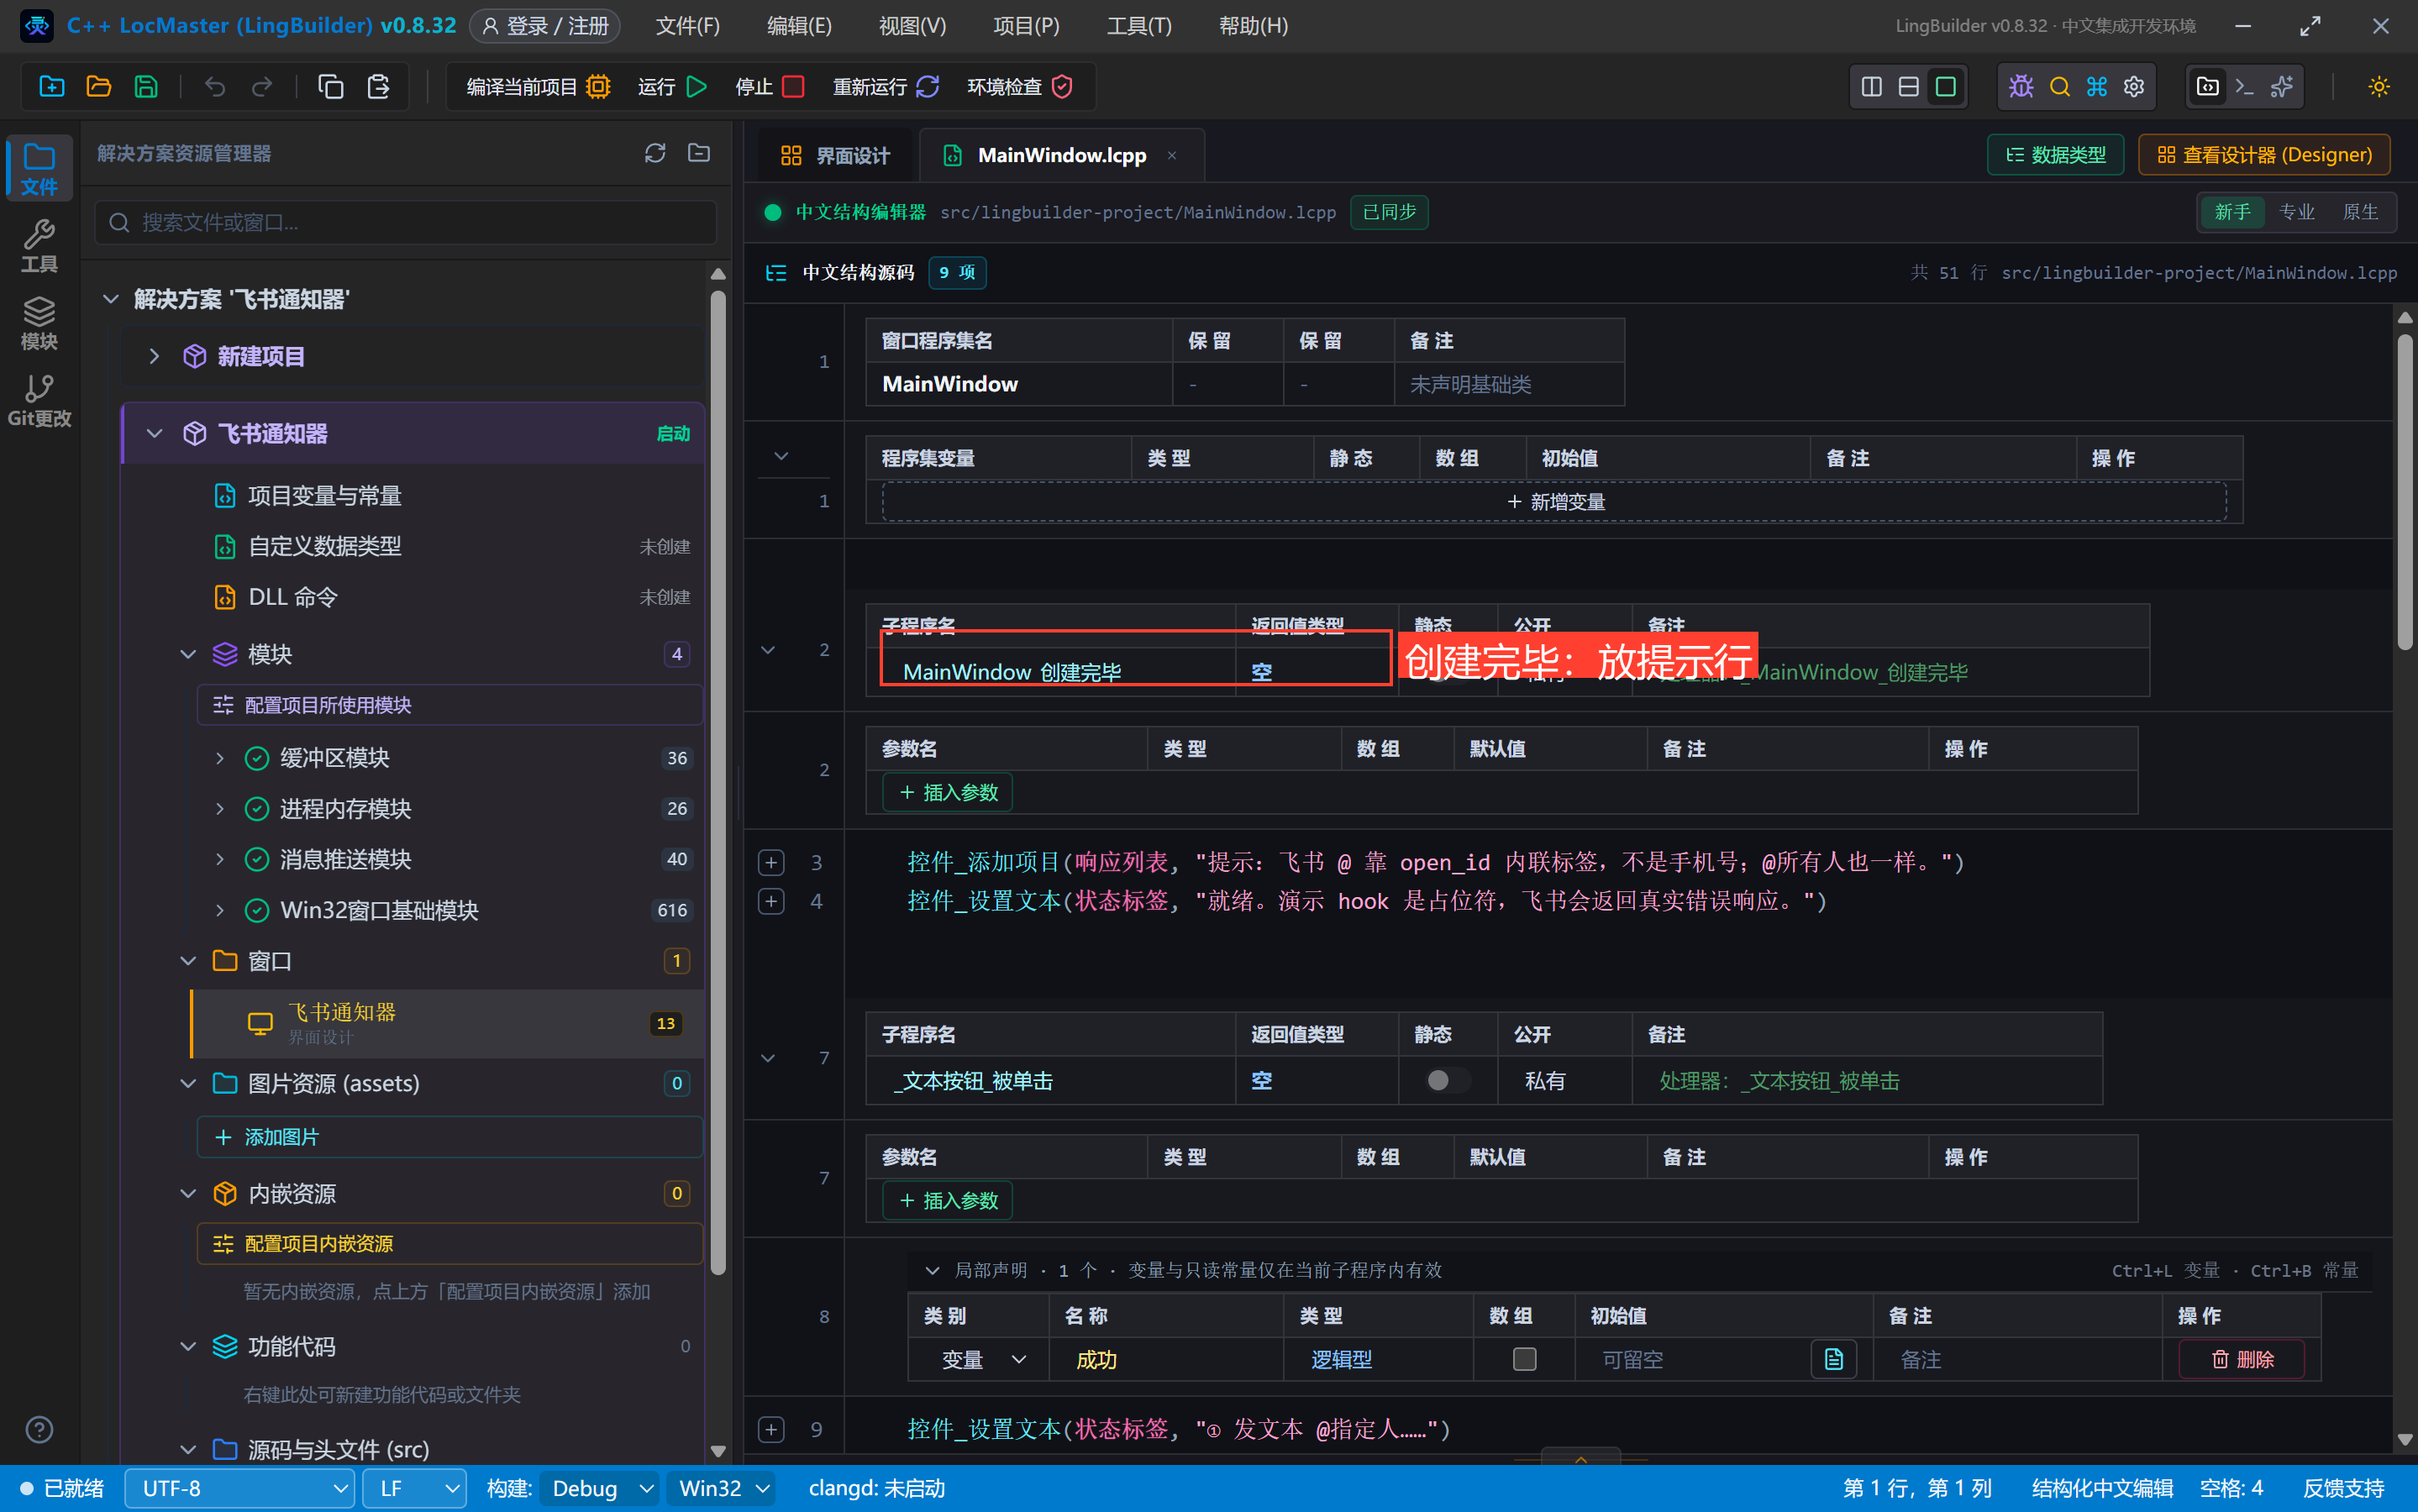Expand the 新建项目 tree node
Image resolution: width=2418 pixels, height=1512 pixels.
[153, 356]
